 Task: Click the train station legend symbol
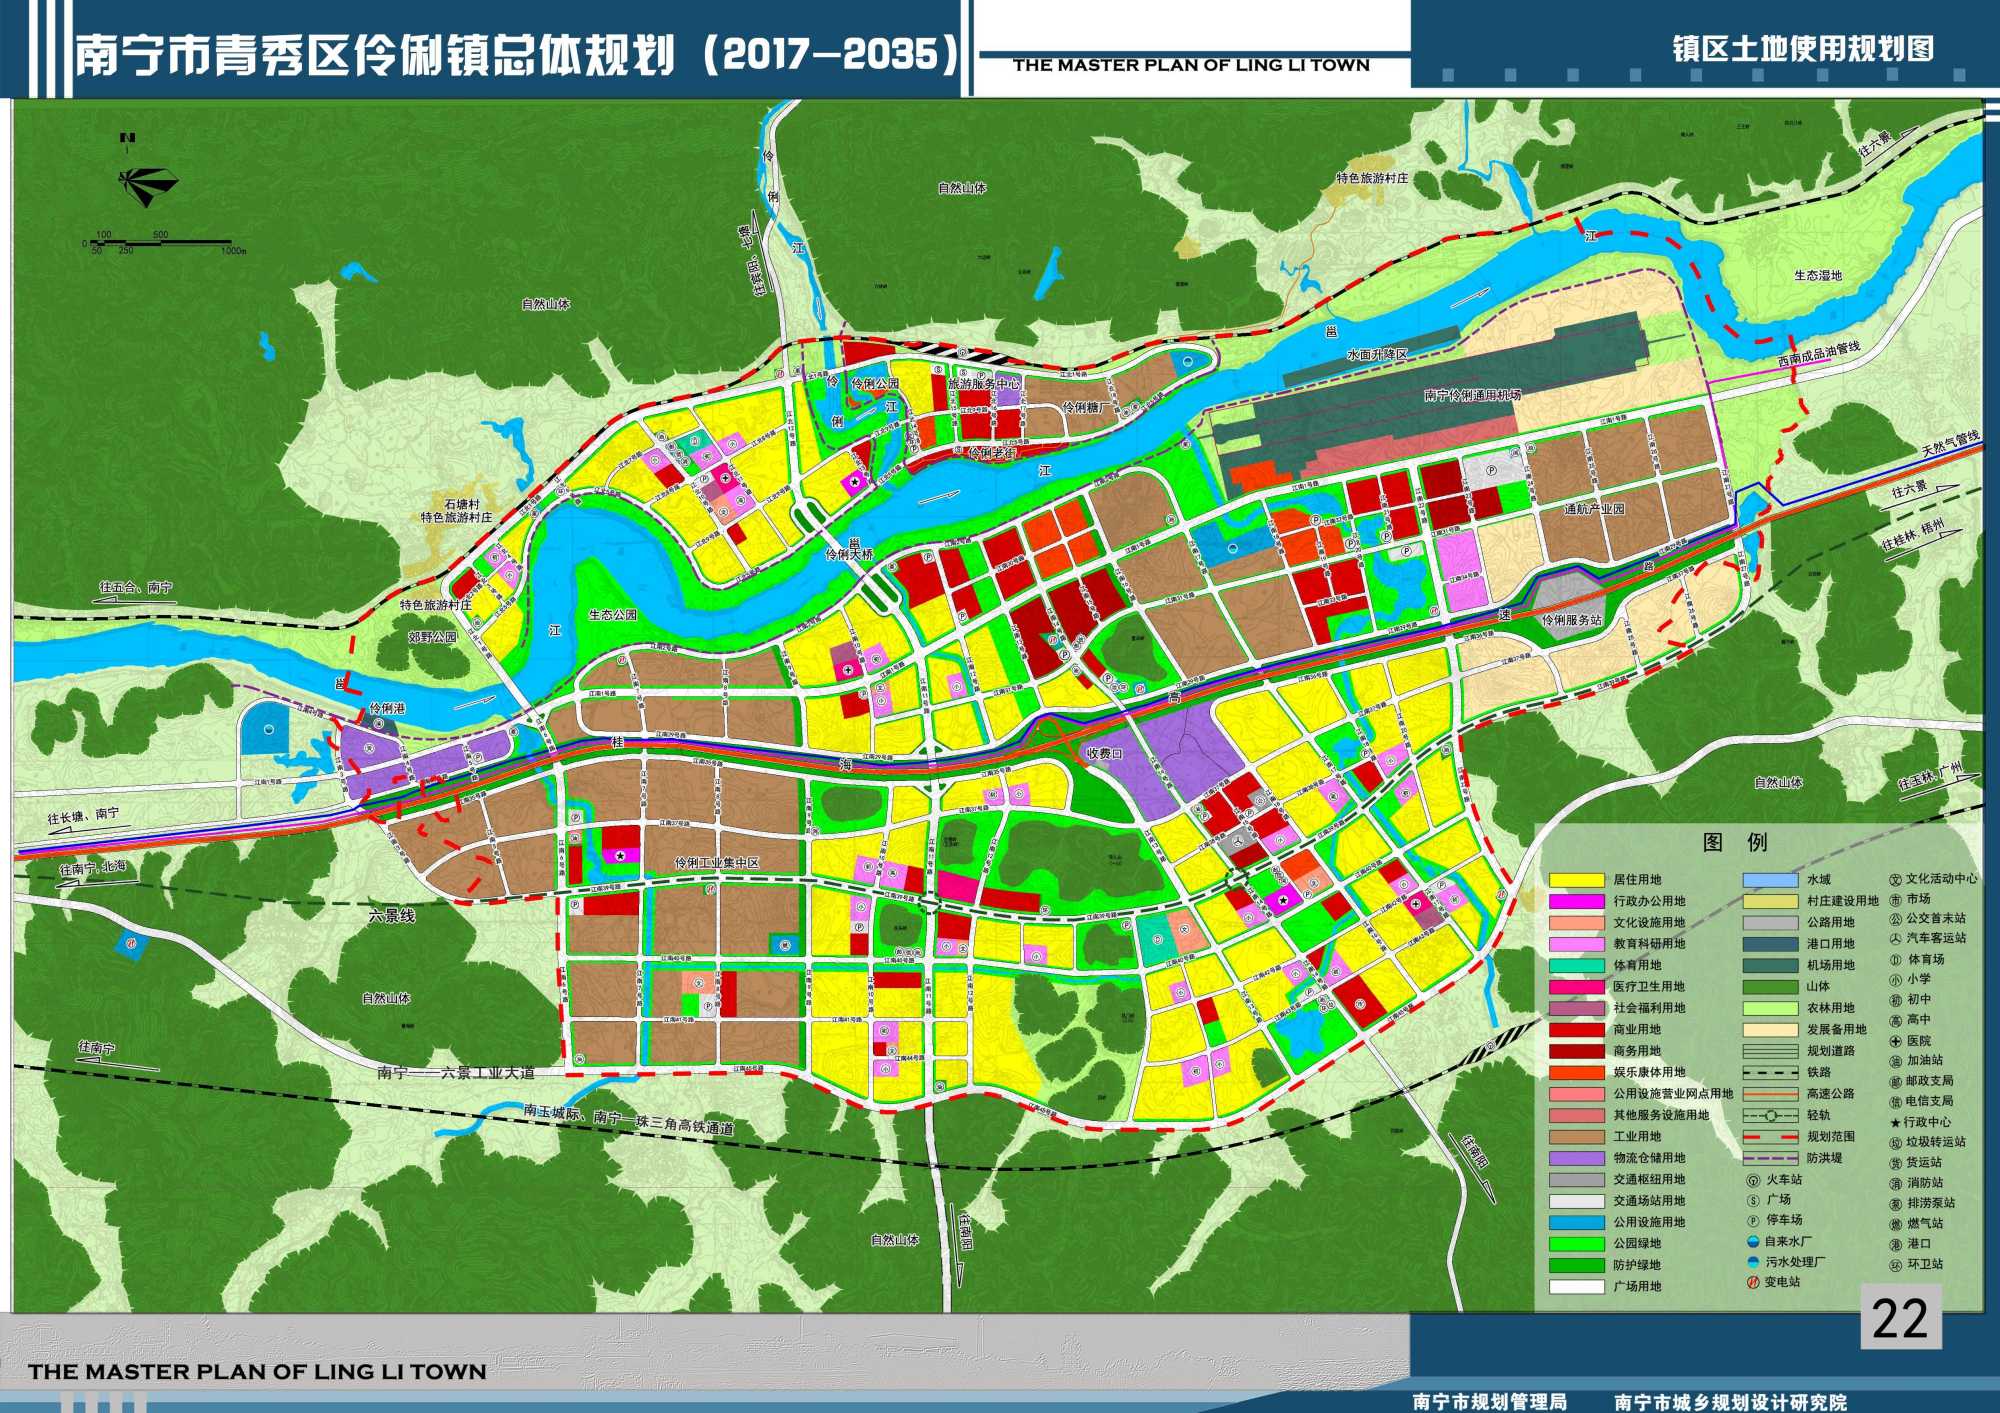pyautogui.click(x=1752, y=1180)
